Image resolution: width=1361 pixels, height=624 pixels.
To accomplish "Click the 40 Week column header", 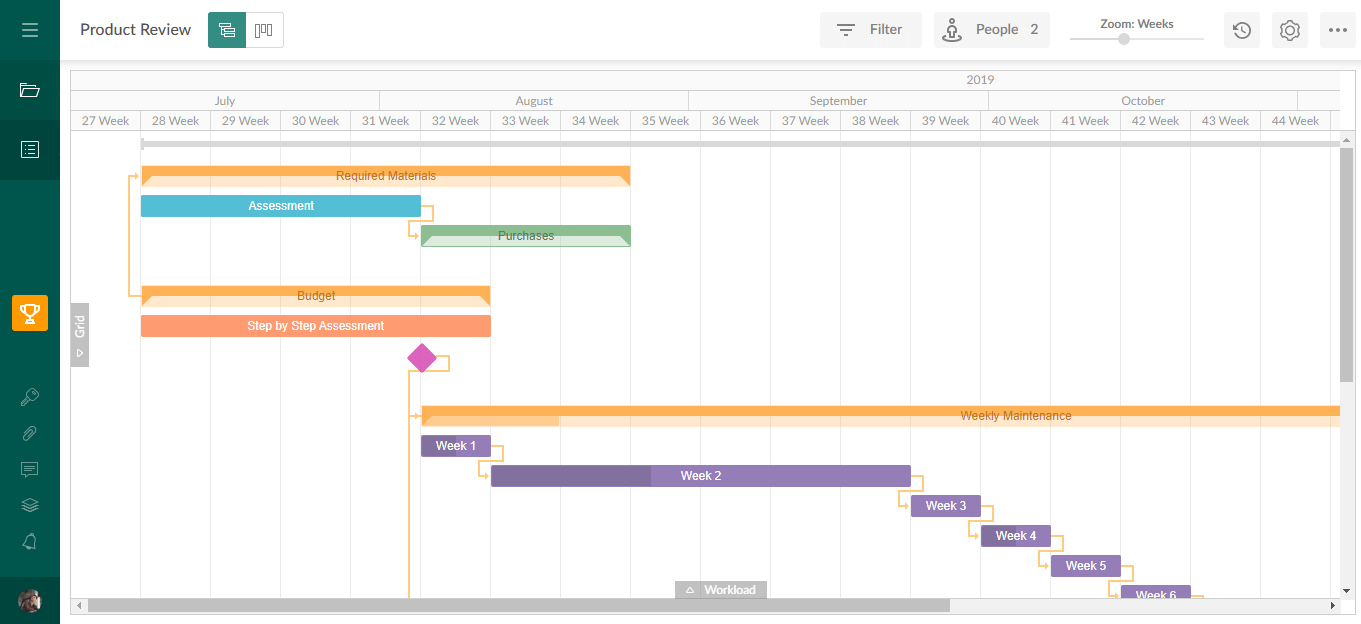I will coord(1016,121).
